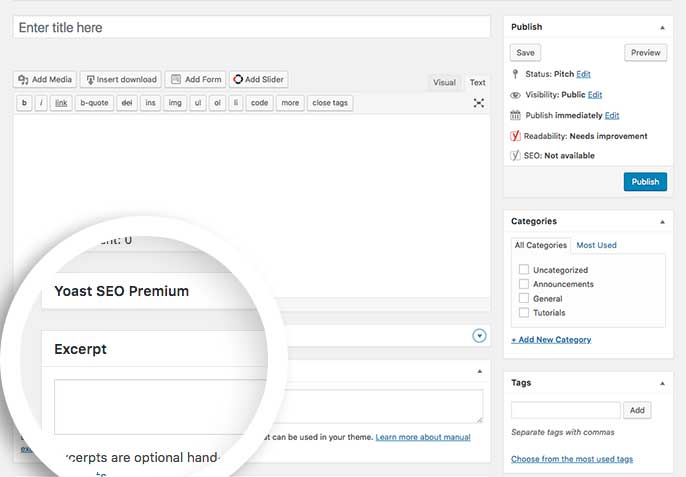This screenshot has width=686, height=477.
Task: Toggle distraction-free fullscreen editor icon
Action: pyautogui.click(x=479, y=103)
